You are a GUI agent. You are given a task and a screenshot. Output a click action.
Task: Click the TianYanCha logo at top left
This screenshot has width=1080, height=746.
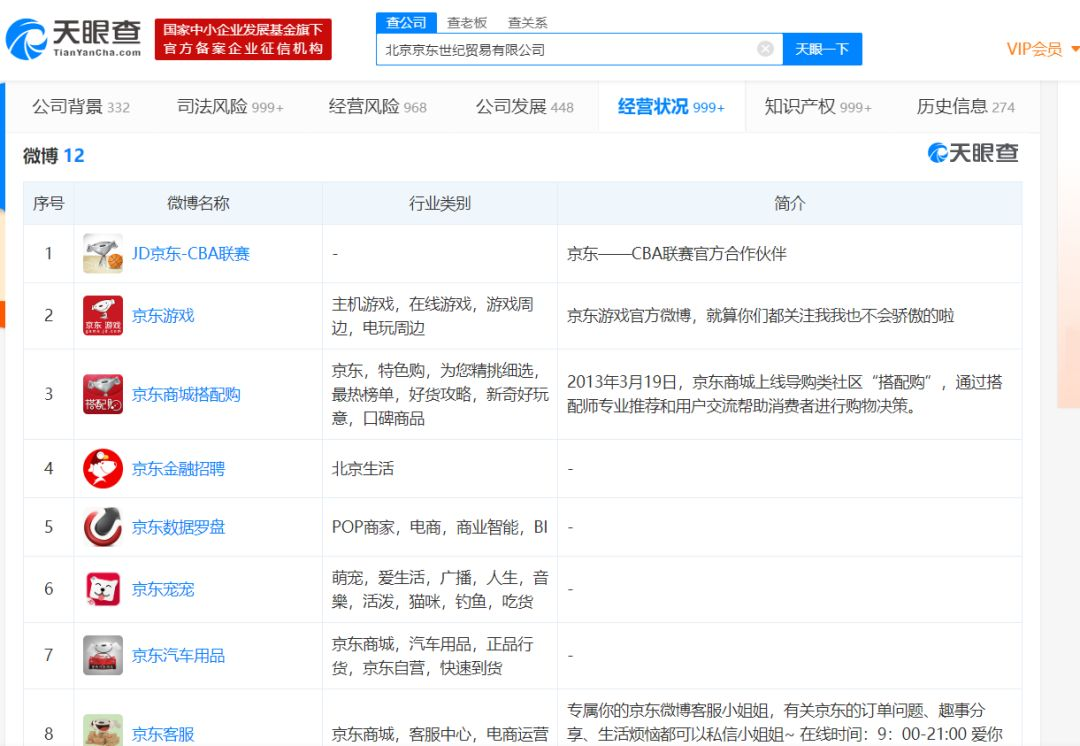coord(73,39)
